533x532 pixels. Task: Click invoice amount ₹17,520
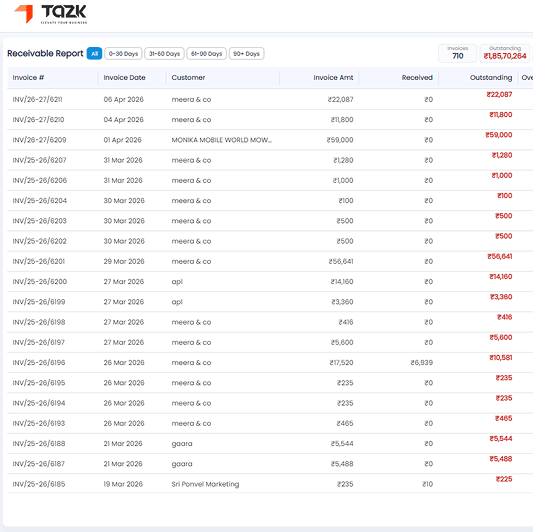[341, 363]
